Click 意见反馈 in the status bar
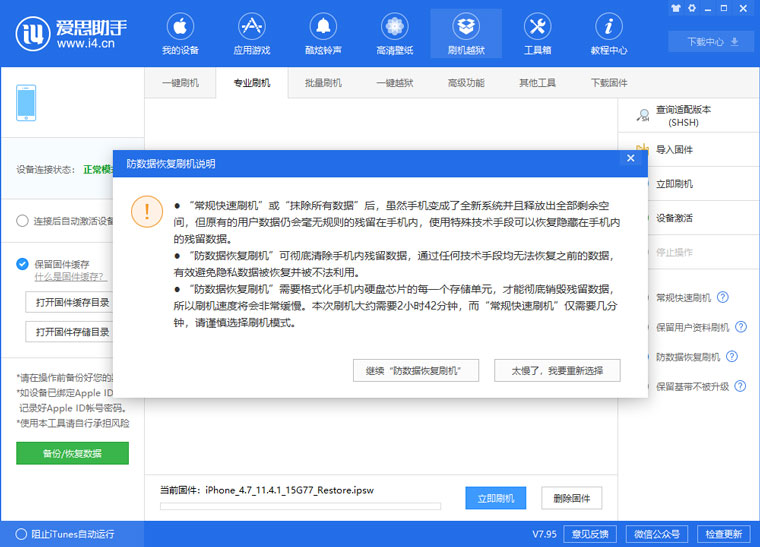The width and height of the screenshot is (760, 547). [590, 534]
